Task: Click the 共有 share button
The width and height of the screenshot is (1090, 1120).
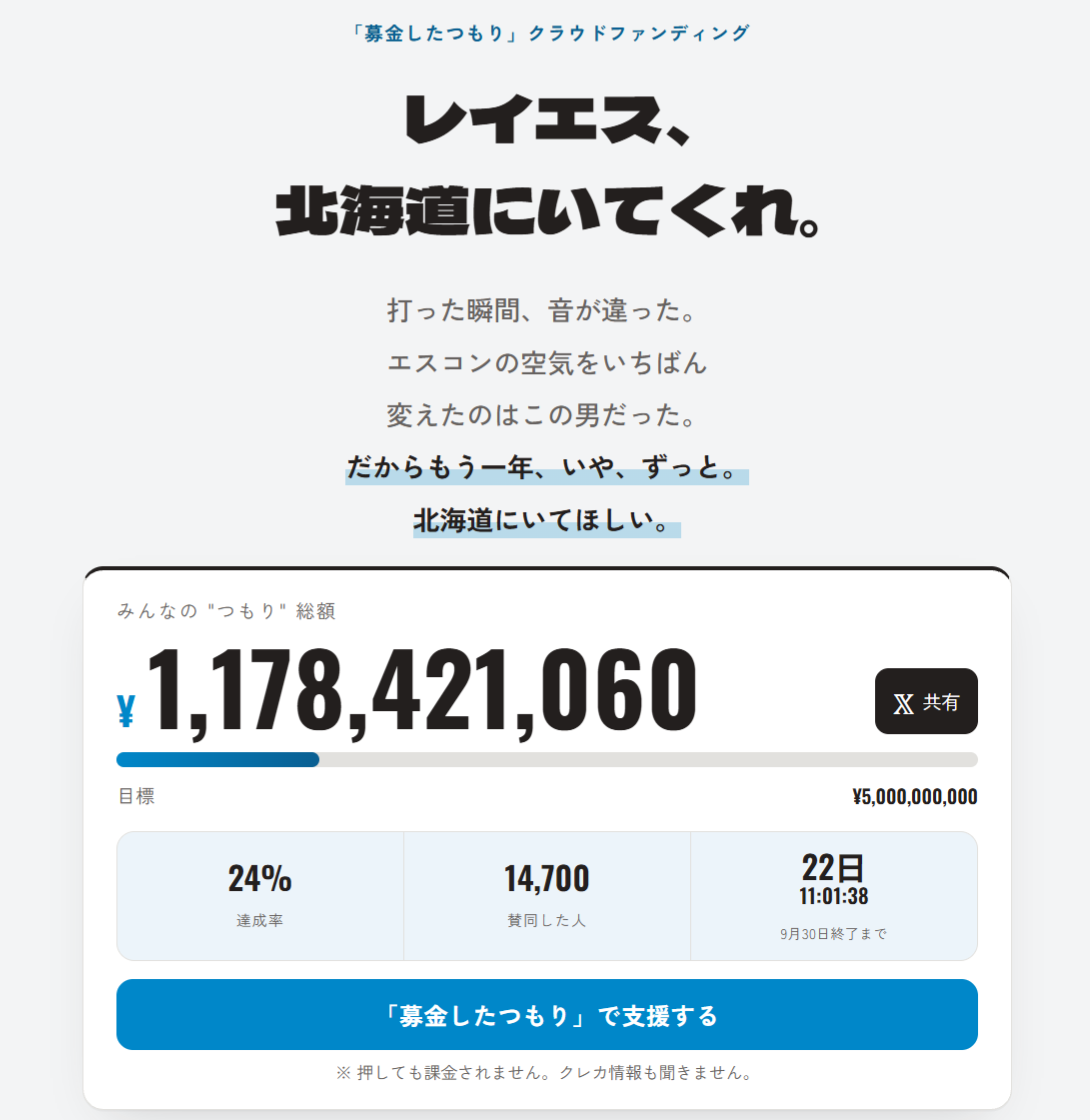Action: pos(926,701)
